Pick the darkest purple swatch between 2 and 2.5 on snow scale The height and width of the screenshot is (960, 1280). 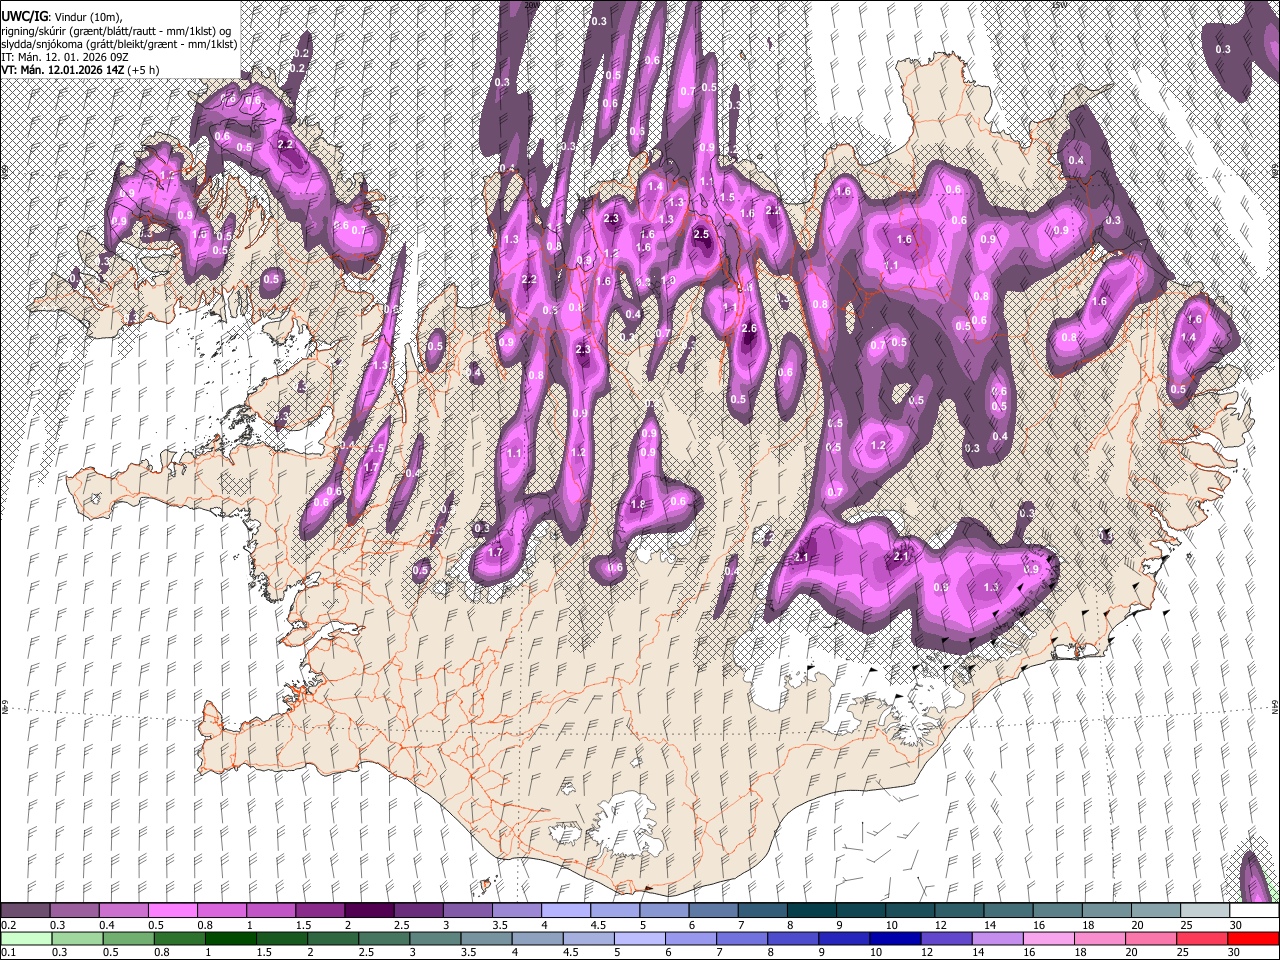[369, 911]
